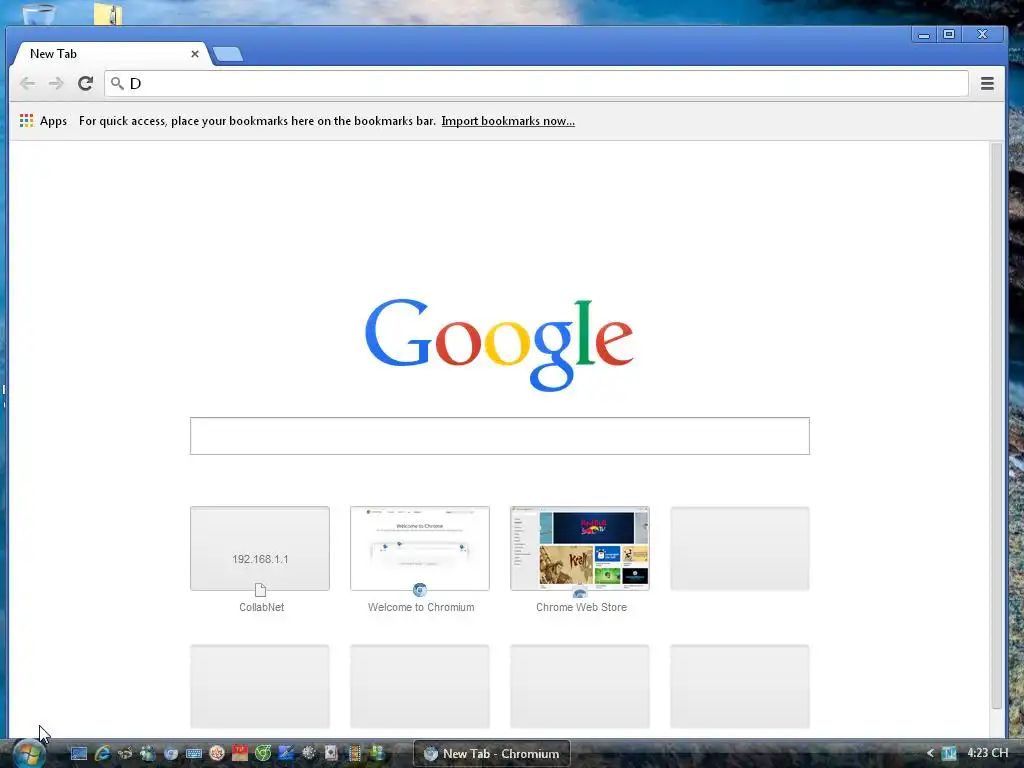Open the Windows Start menu
The image size is (1024, 768).
pyautogui.click(x=29, y=754)
